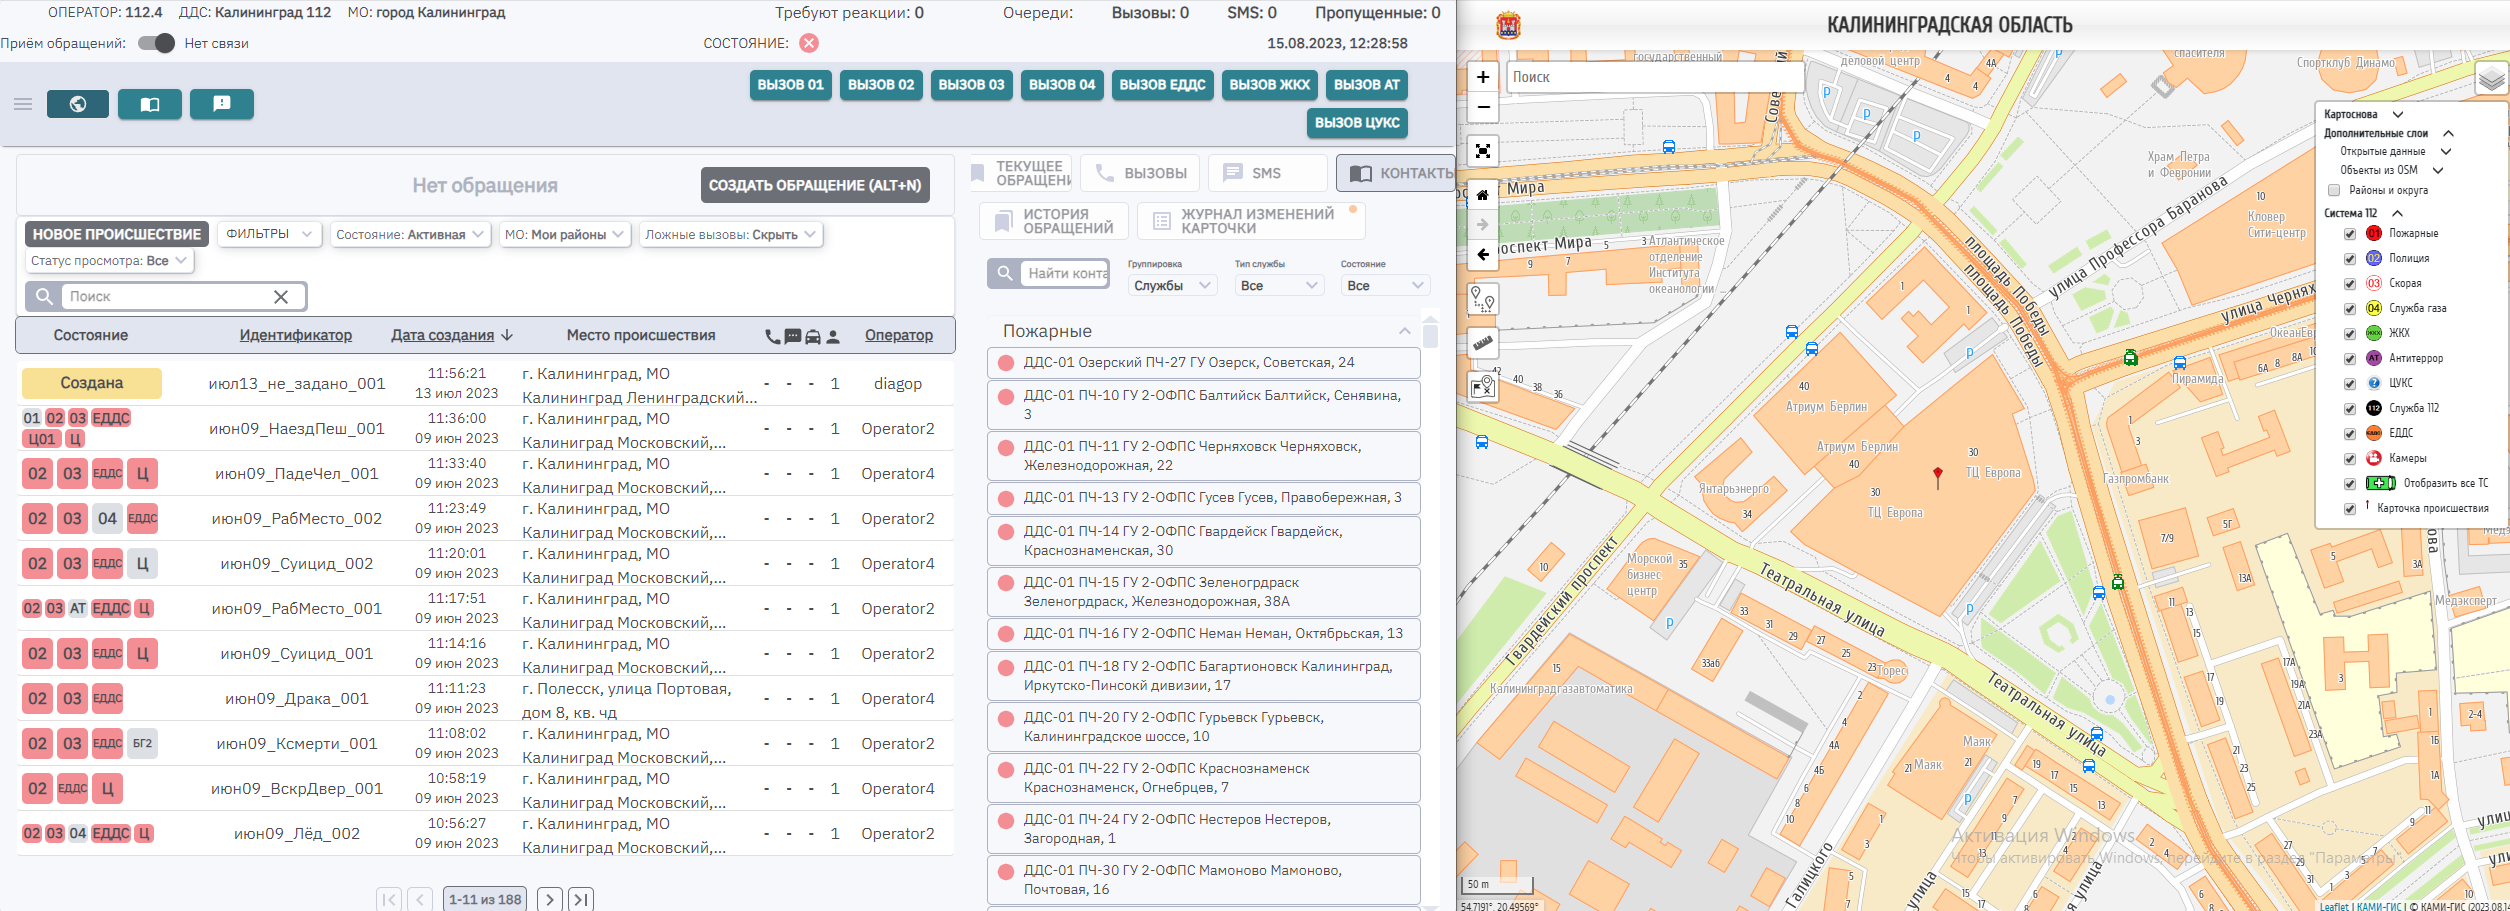
Task: Click the hamburger menu icon
Action: [x=23, y=104]
